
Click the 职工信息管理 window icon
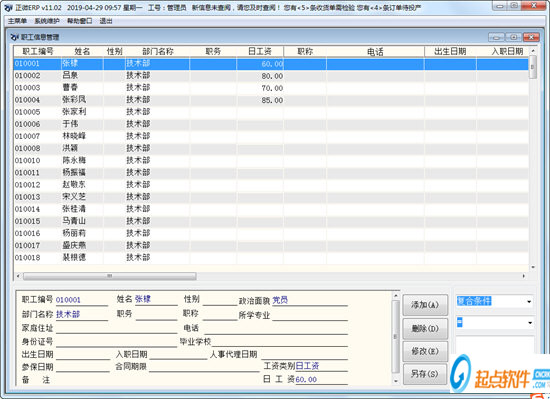[14, 37]
